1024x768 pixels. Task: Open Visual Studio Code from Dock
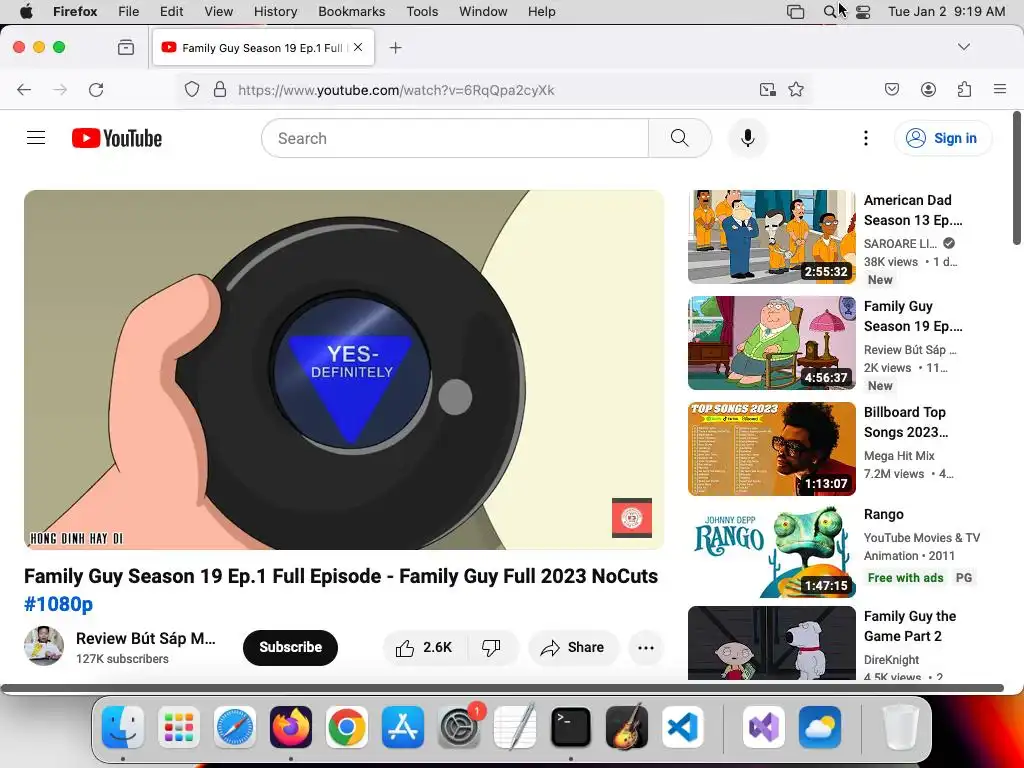pyautogui.click(x=682, y=727)
